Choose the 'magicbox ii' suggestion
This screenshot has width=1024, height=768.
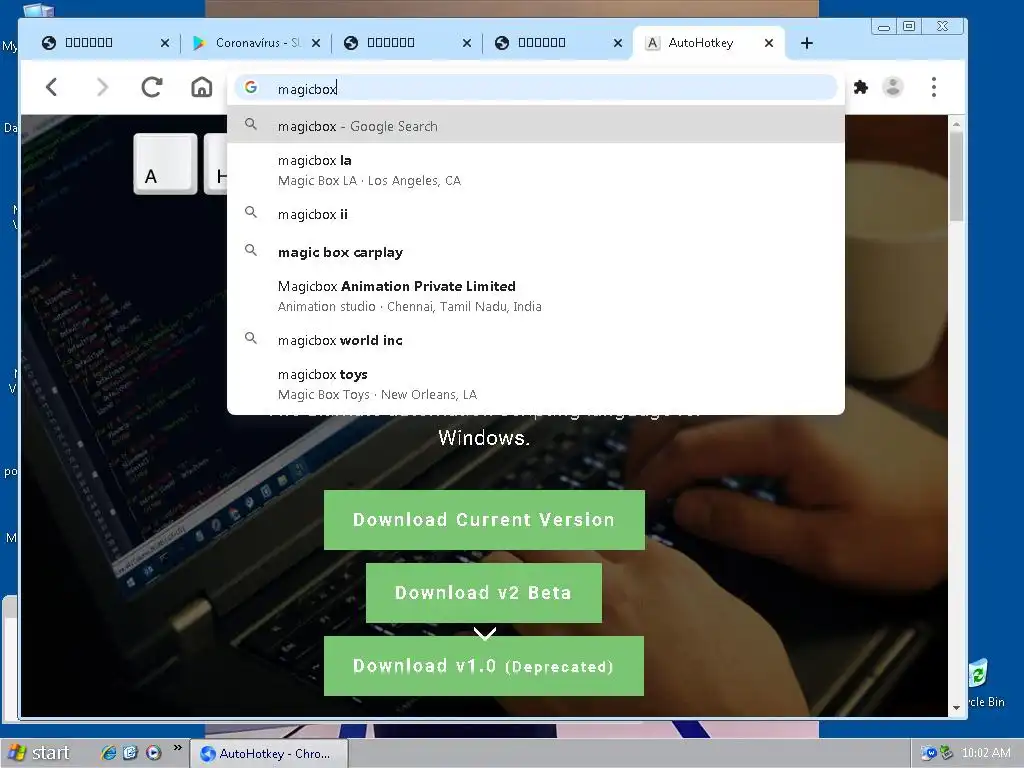536,214
